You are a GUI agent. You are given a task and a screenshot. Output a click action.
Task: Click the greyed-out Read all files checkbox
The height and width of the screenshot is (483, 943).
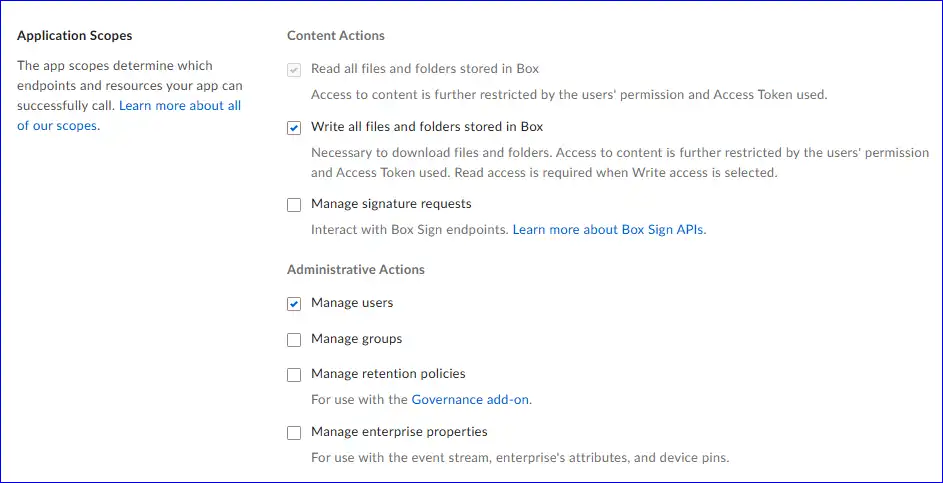pos(294,70)
